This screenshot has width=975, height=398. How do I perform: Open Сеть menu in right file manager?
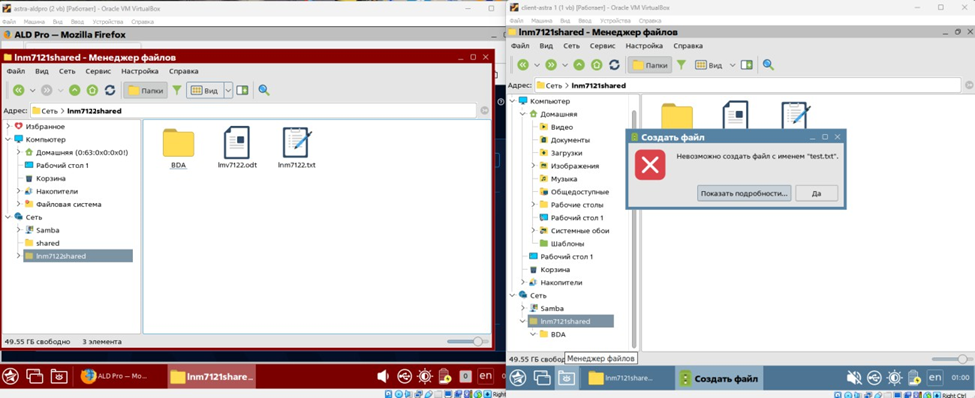571,46
